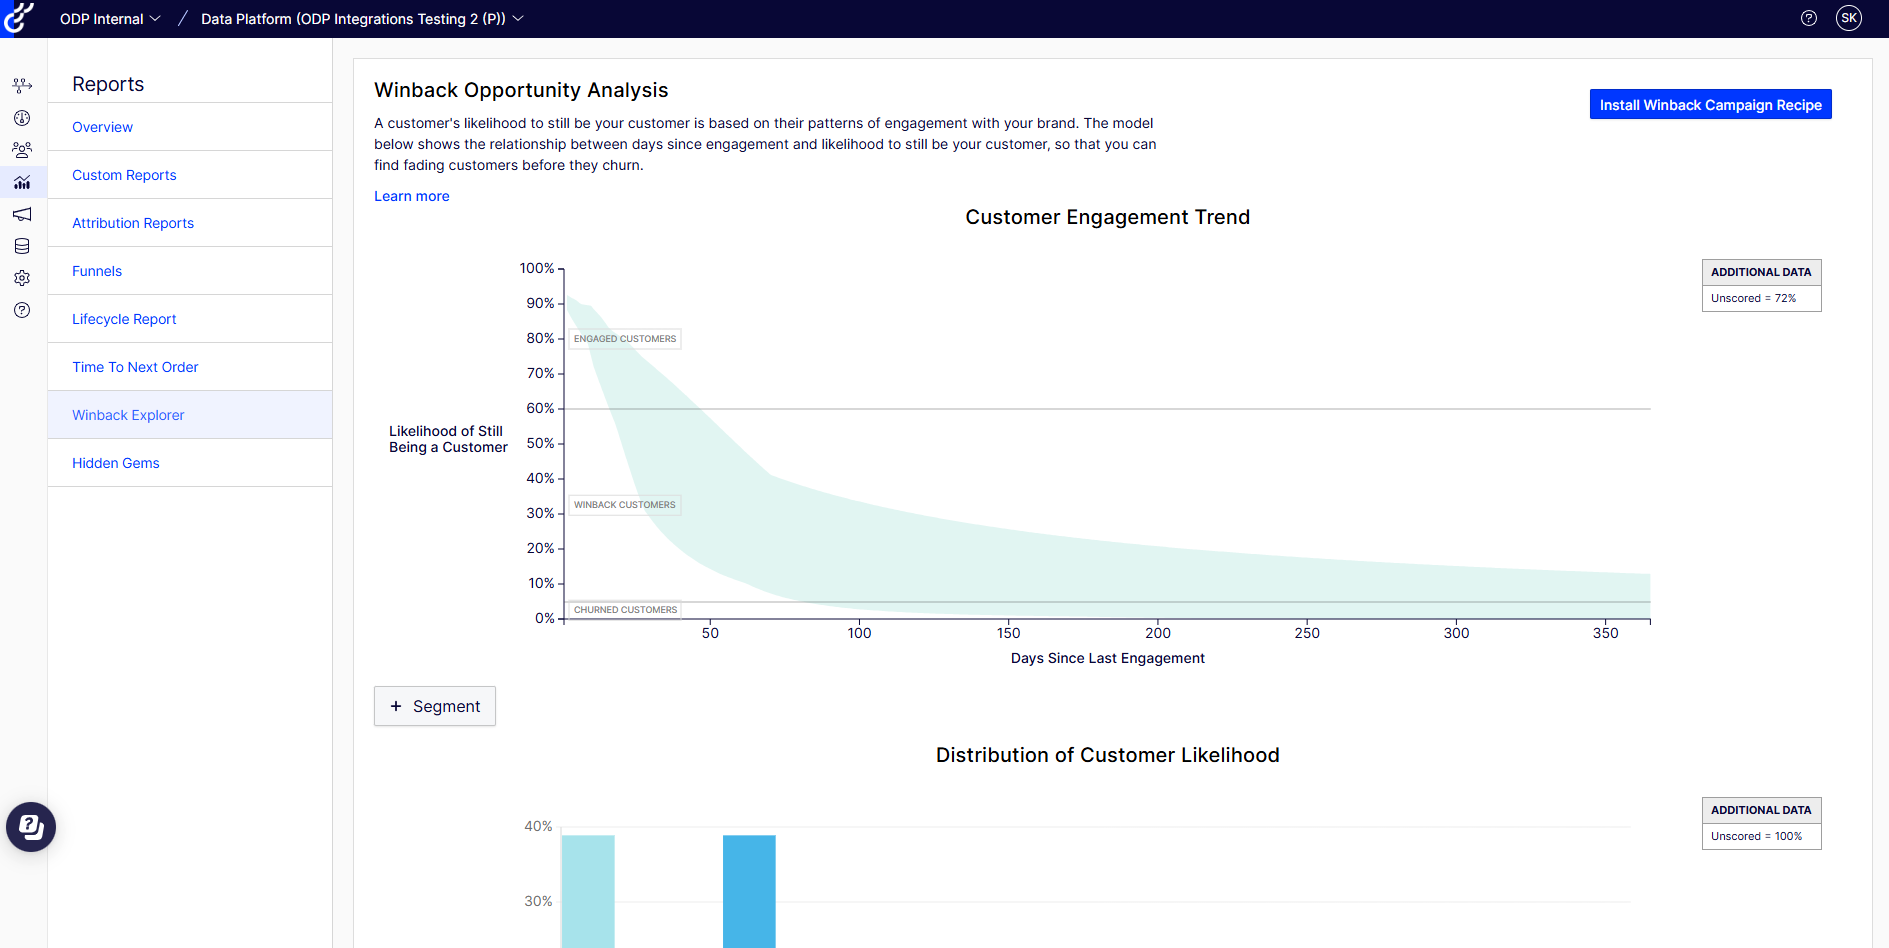Screen dimensions: 1889x948
Task: Open the campaigns megaphone icon
Action: [x=22, y=214]
